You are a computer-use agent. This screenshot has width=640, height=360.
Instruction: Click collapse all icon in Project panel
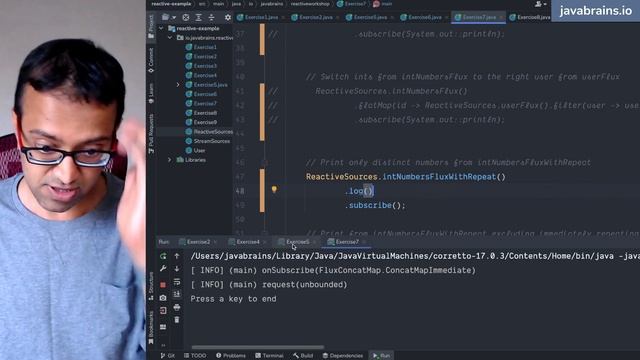pyautogui.click(x=211, y=17)
